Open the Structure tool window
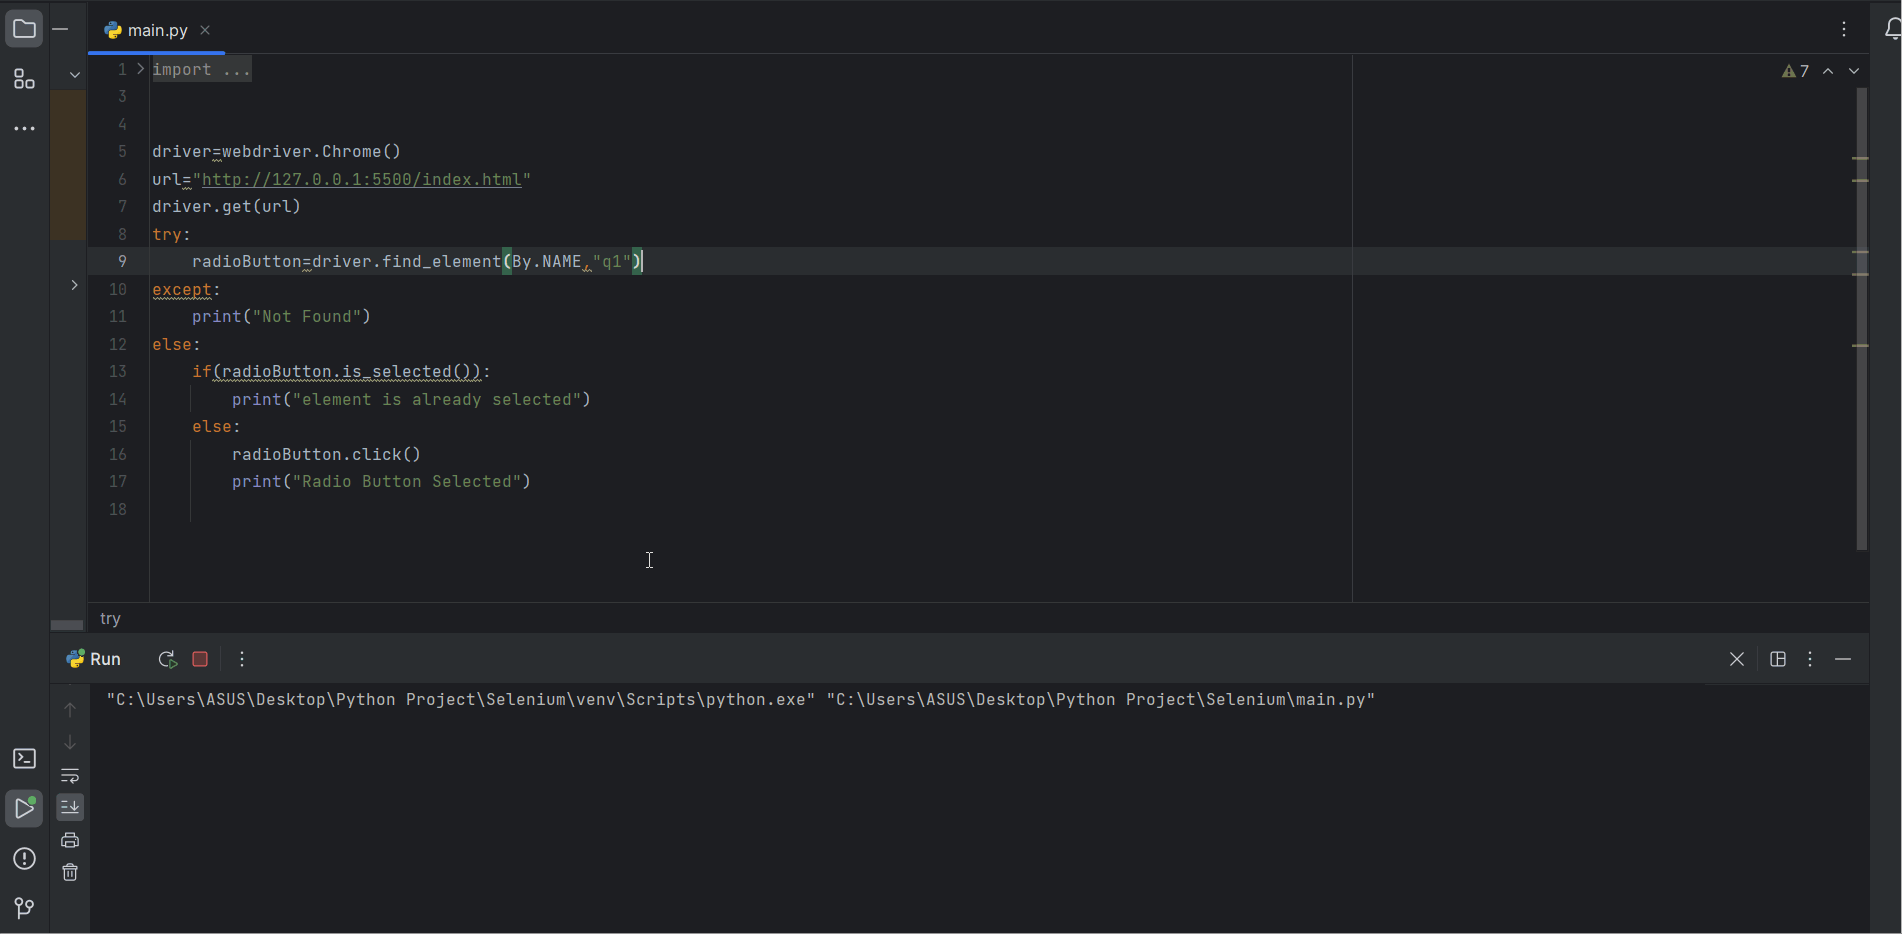 pos(24,80)
